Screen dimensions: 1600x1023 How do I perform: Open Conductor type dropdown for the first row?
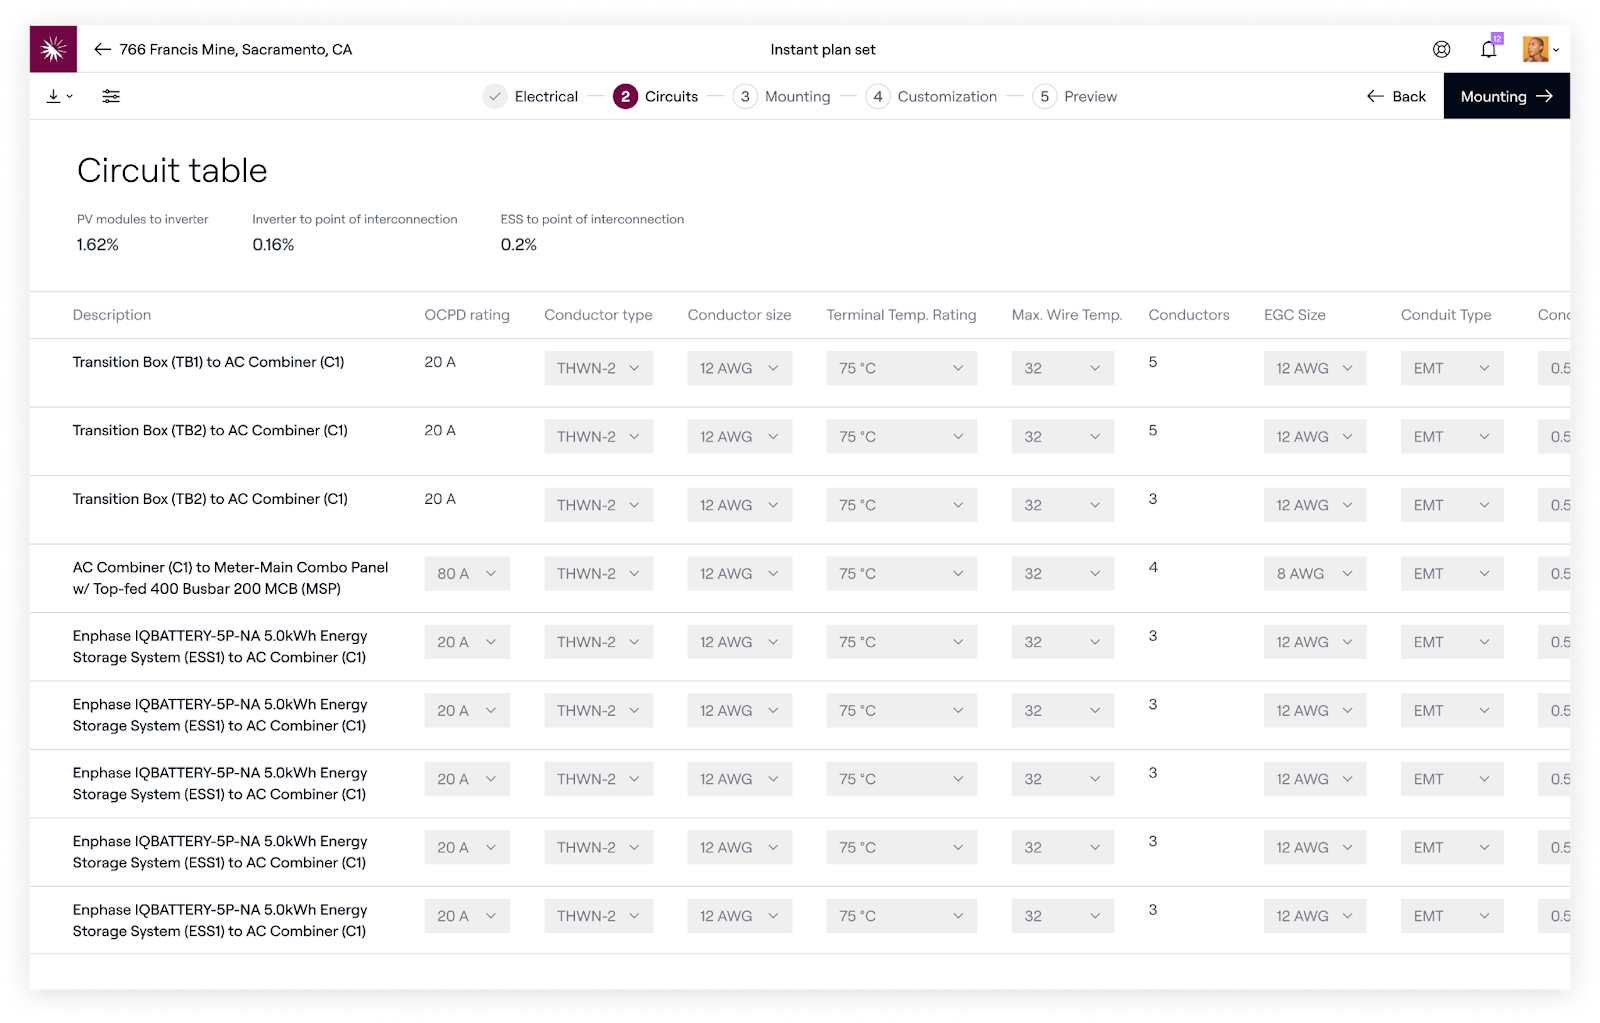(598, 368)
